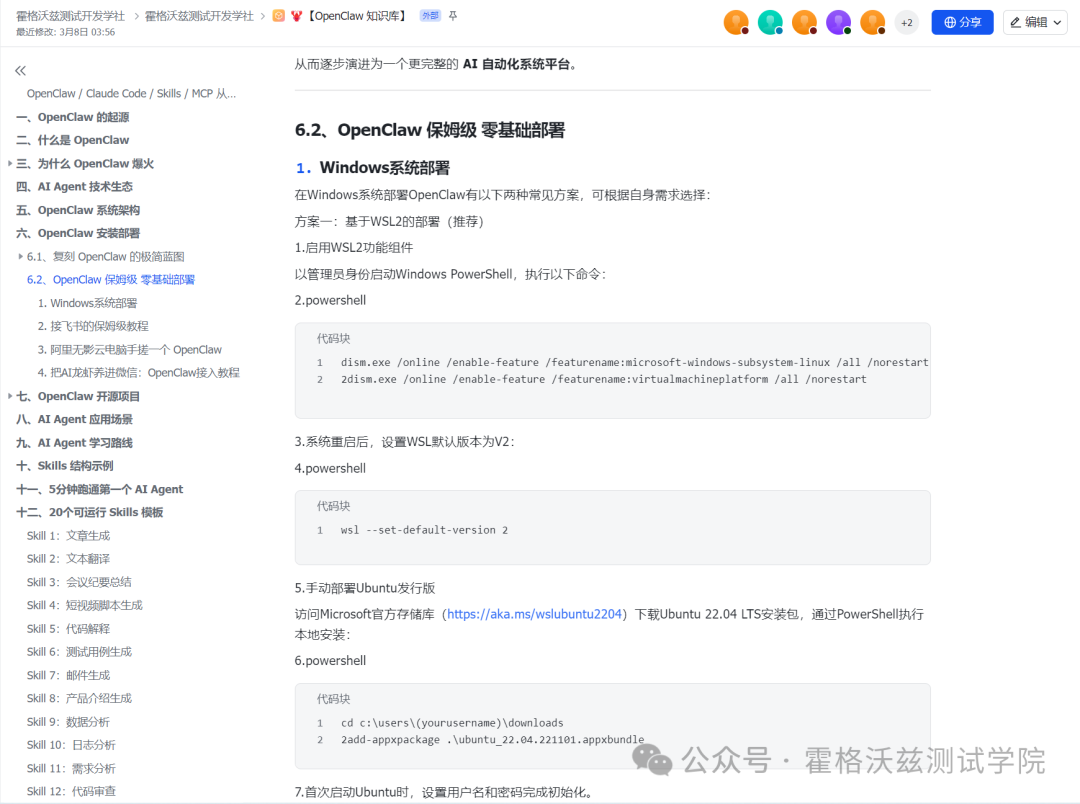Screen dimensions: 1080x804
Task: Click the Windows系统部署 heading in document
Action: click(x=385, y=167)
